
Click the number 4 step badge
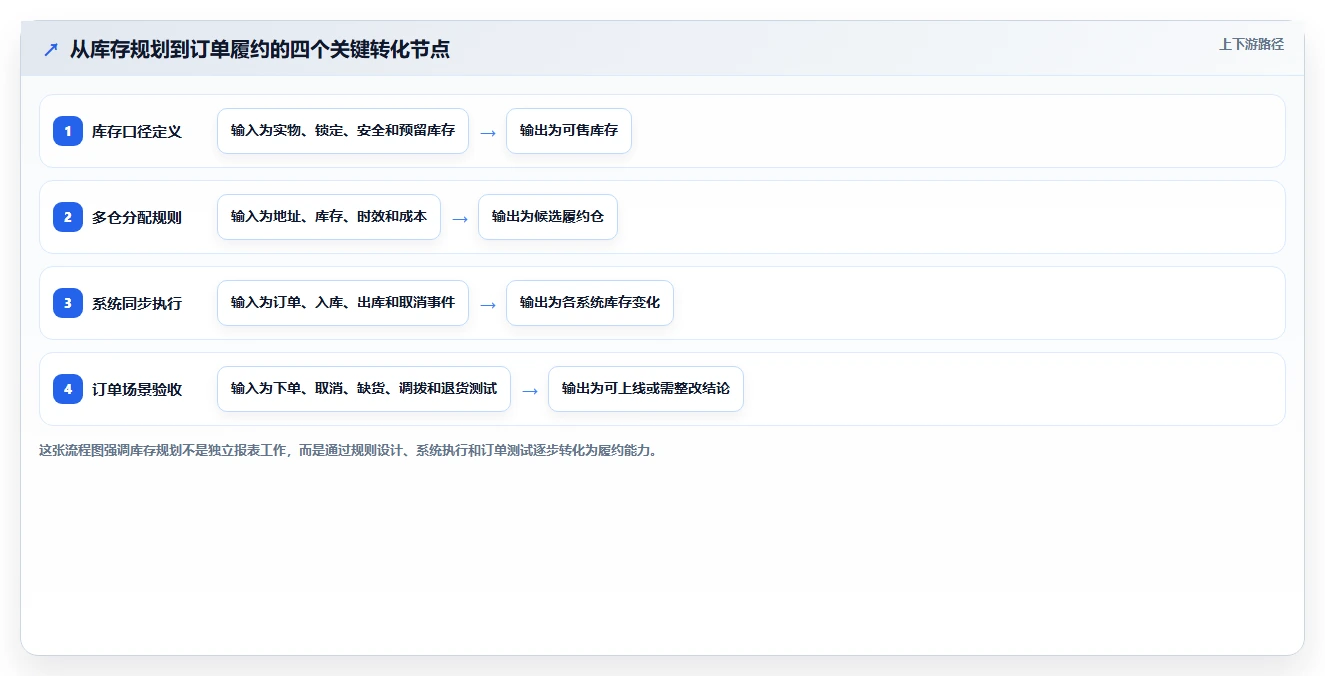pos(68,389)
